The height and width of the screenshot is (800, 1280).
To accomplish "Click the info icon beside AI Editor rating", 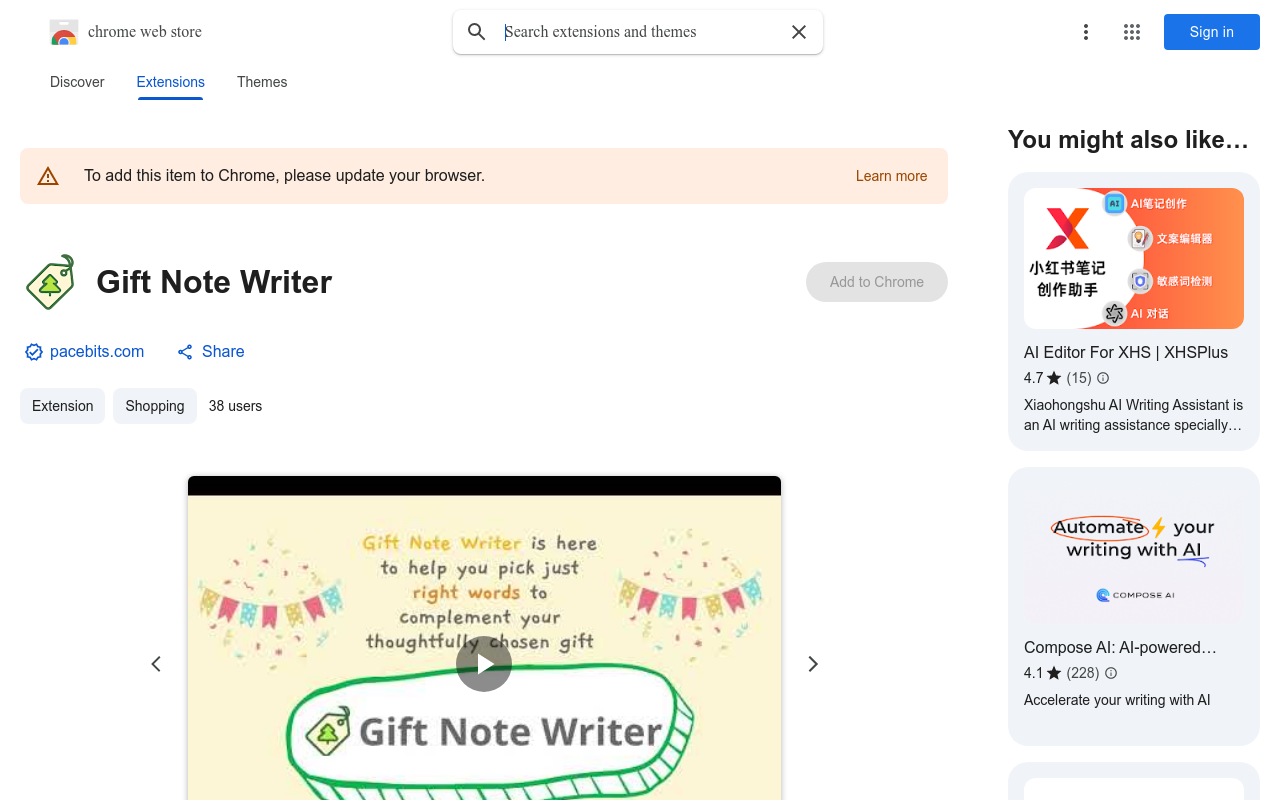I will coord(1103,378).
